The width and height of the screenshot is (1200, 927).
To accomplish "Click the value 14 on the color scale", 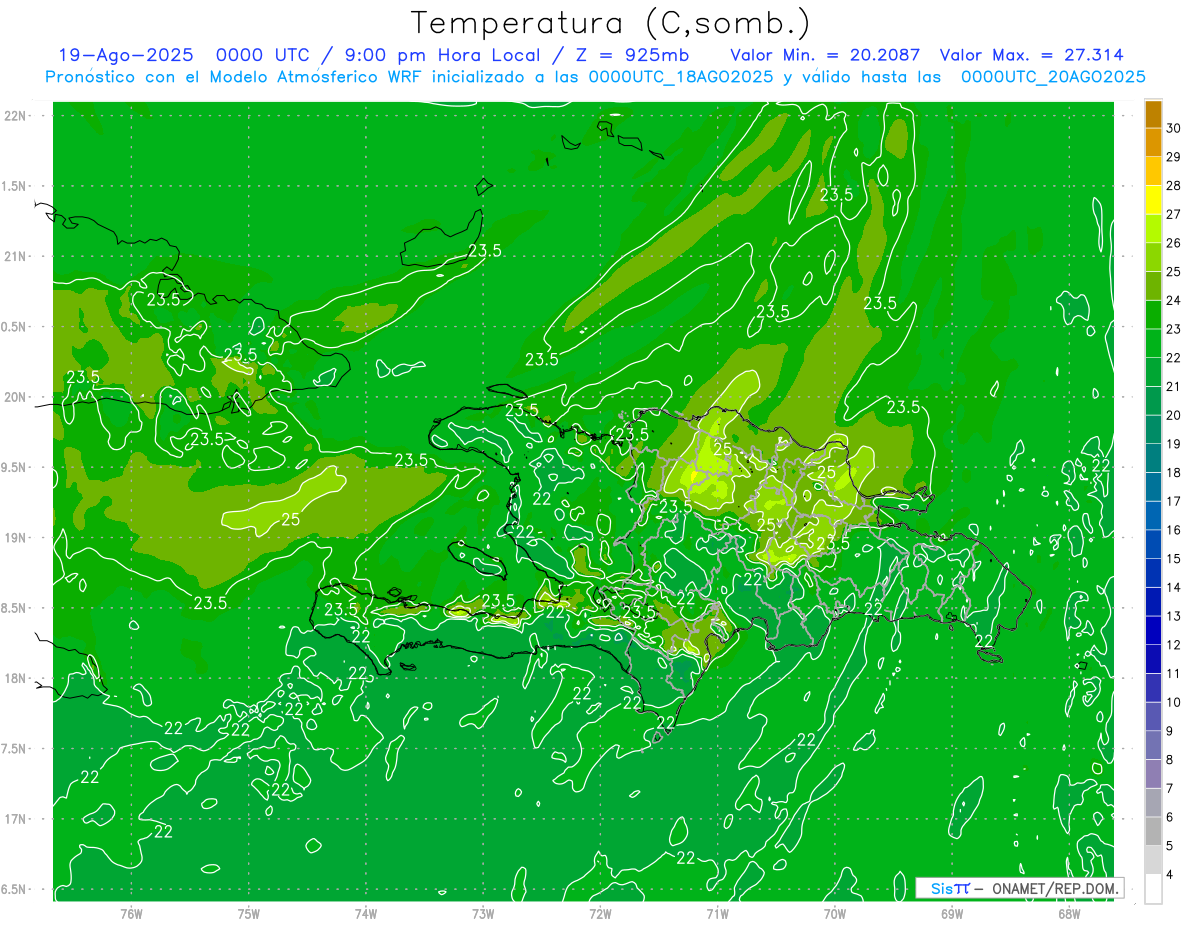I will 1174,587.
